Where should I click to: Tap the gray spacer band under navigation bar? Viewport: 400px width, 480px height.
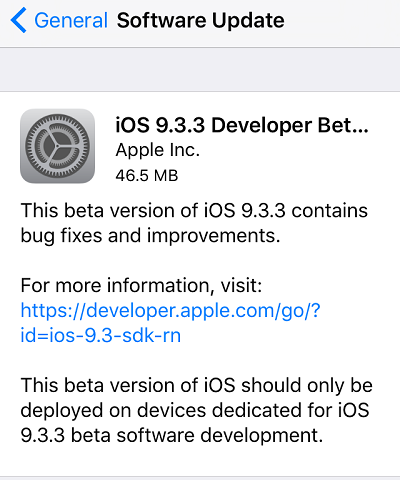click(200, 69)
